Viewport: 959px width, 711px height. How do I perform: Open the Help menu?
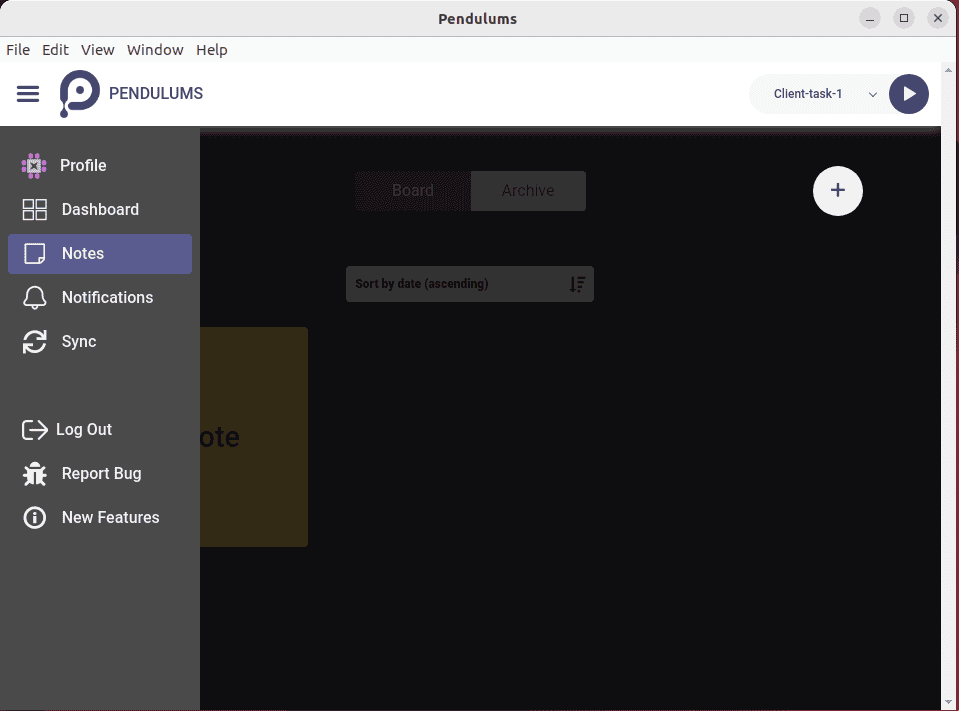coord(212,50)
